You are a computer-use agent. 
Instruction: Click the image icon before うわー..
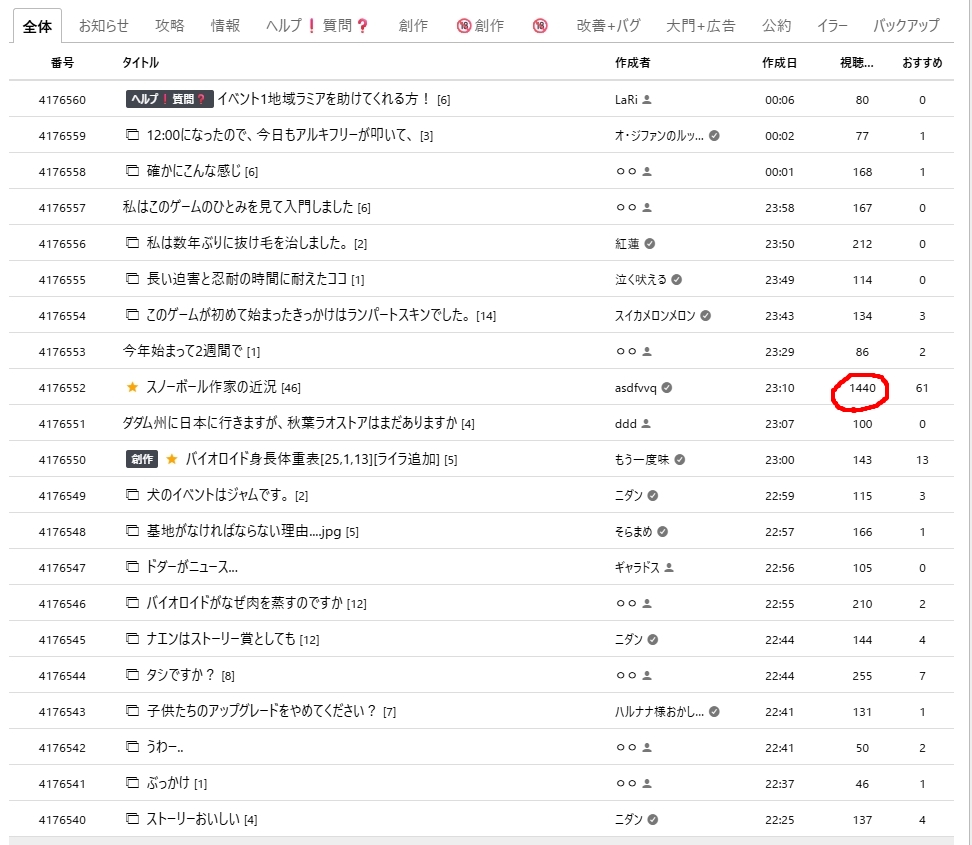[x=132, y=747]
